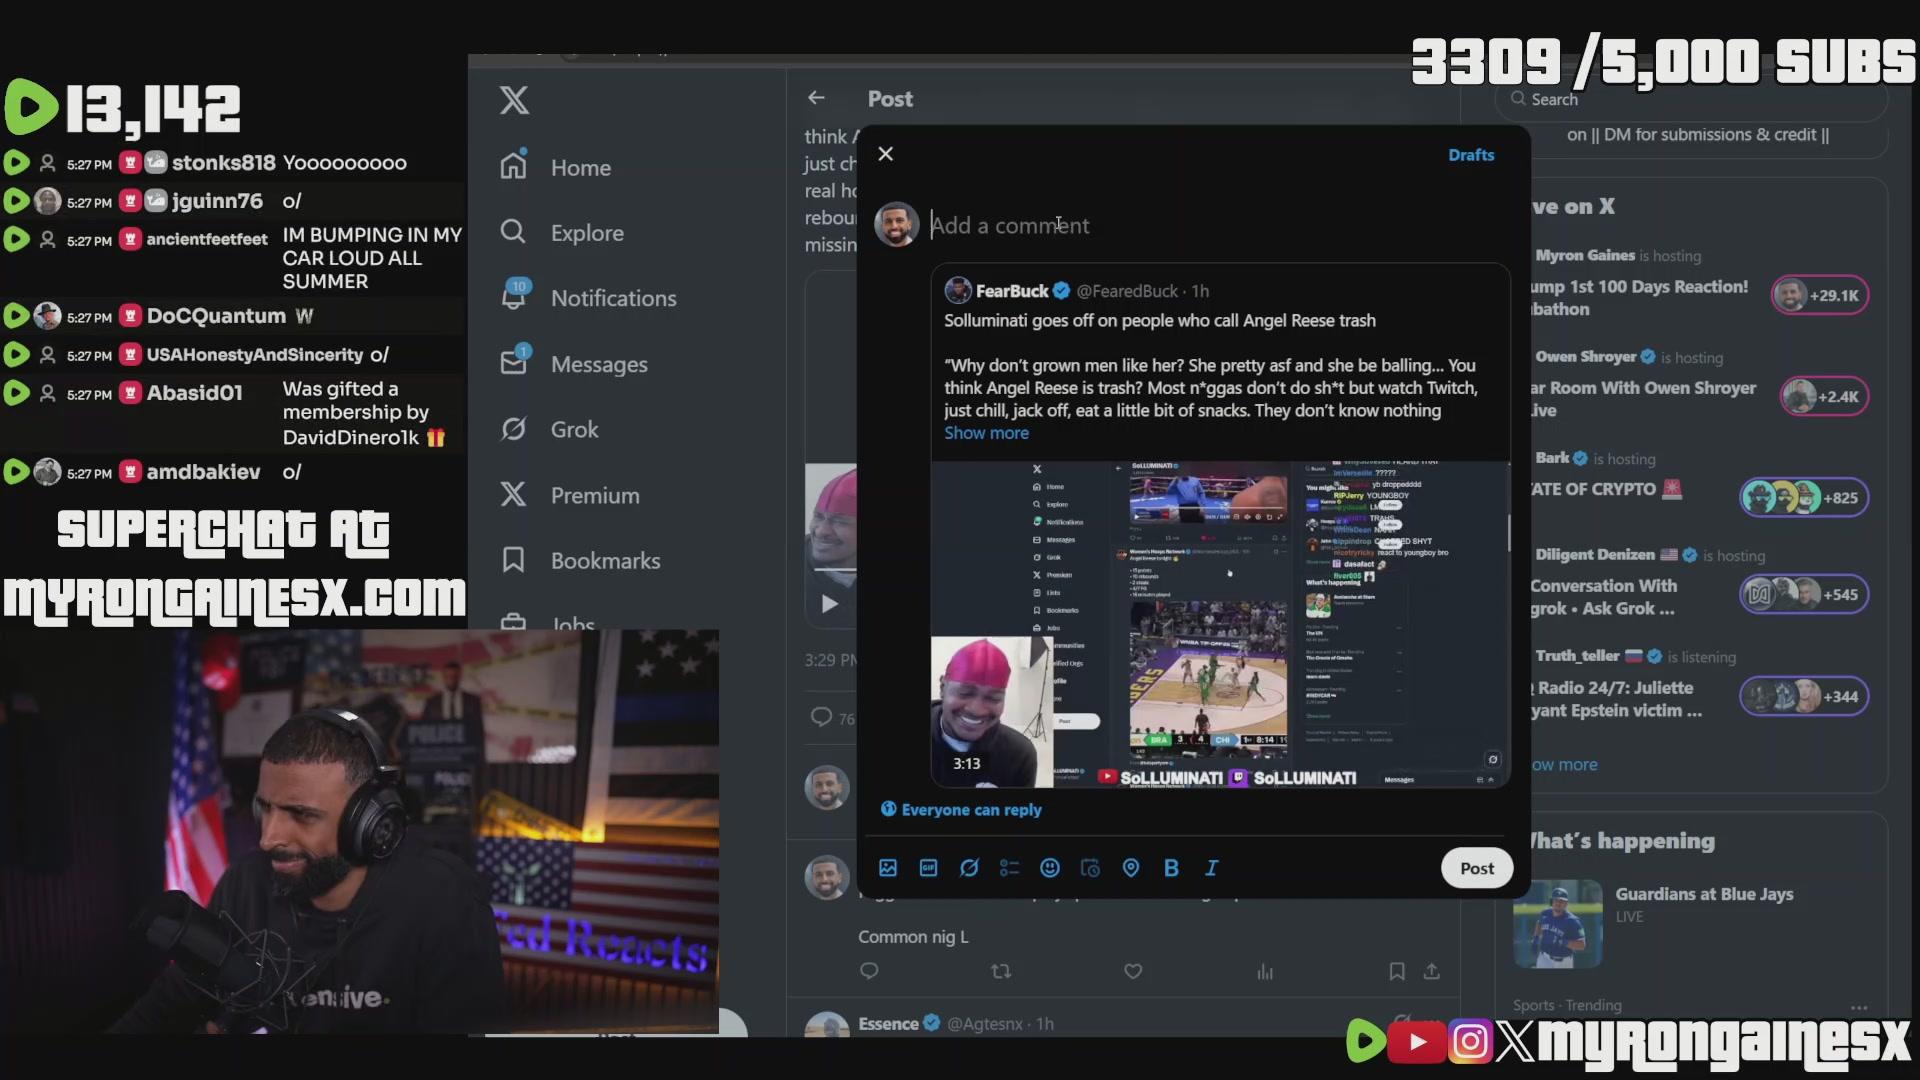The width and height of the screenshot is (1920, 1080).
Task: Open Messages in the sidebar
Action: [574, 363]
